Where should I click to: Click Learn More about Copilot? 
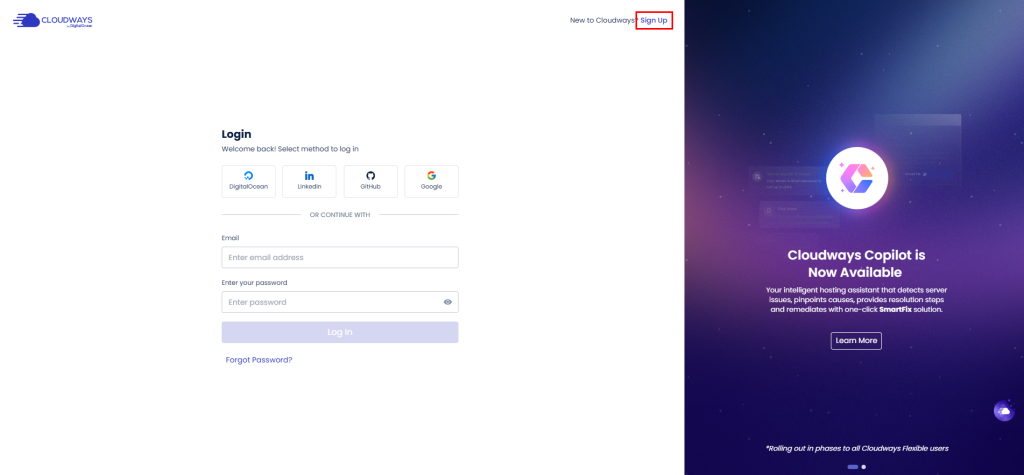click(856, 340)
